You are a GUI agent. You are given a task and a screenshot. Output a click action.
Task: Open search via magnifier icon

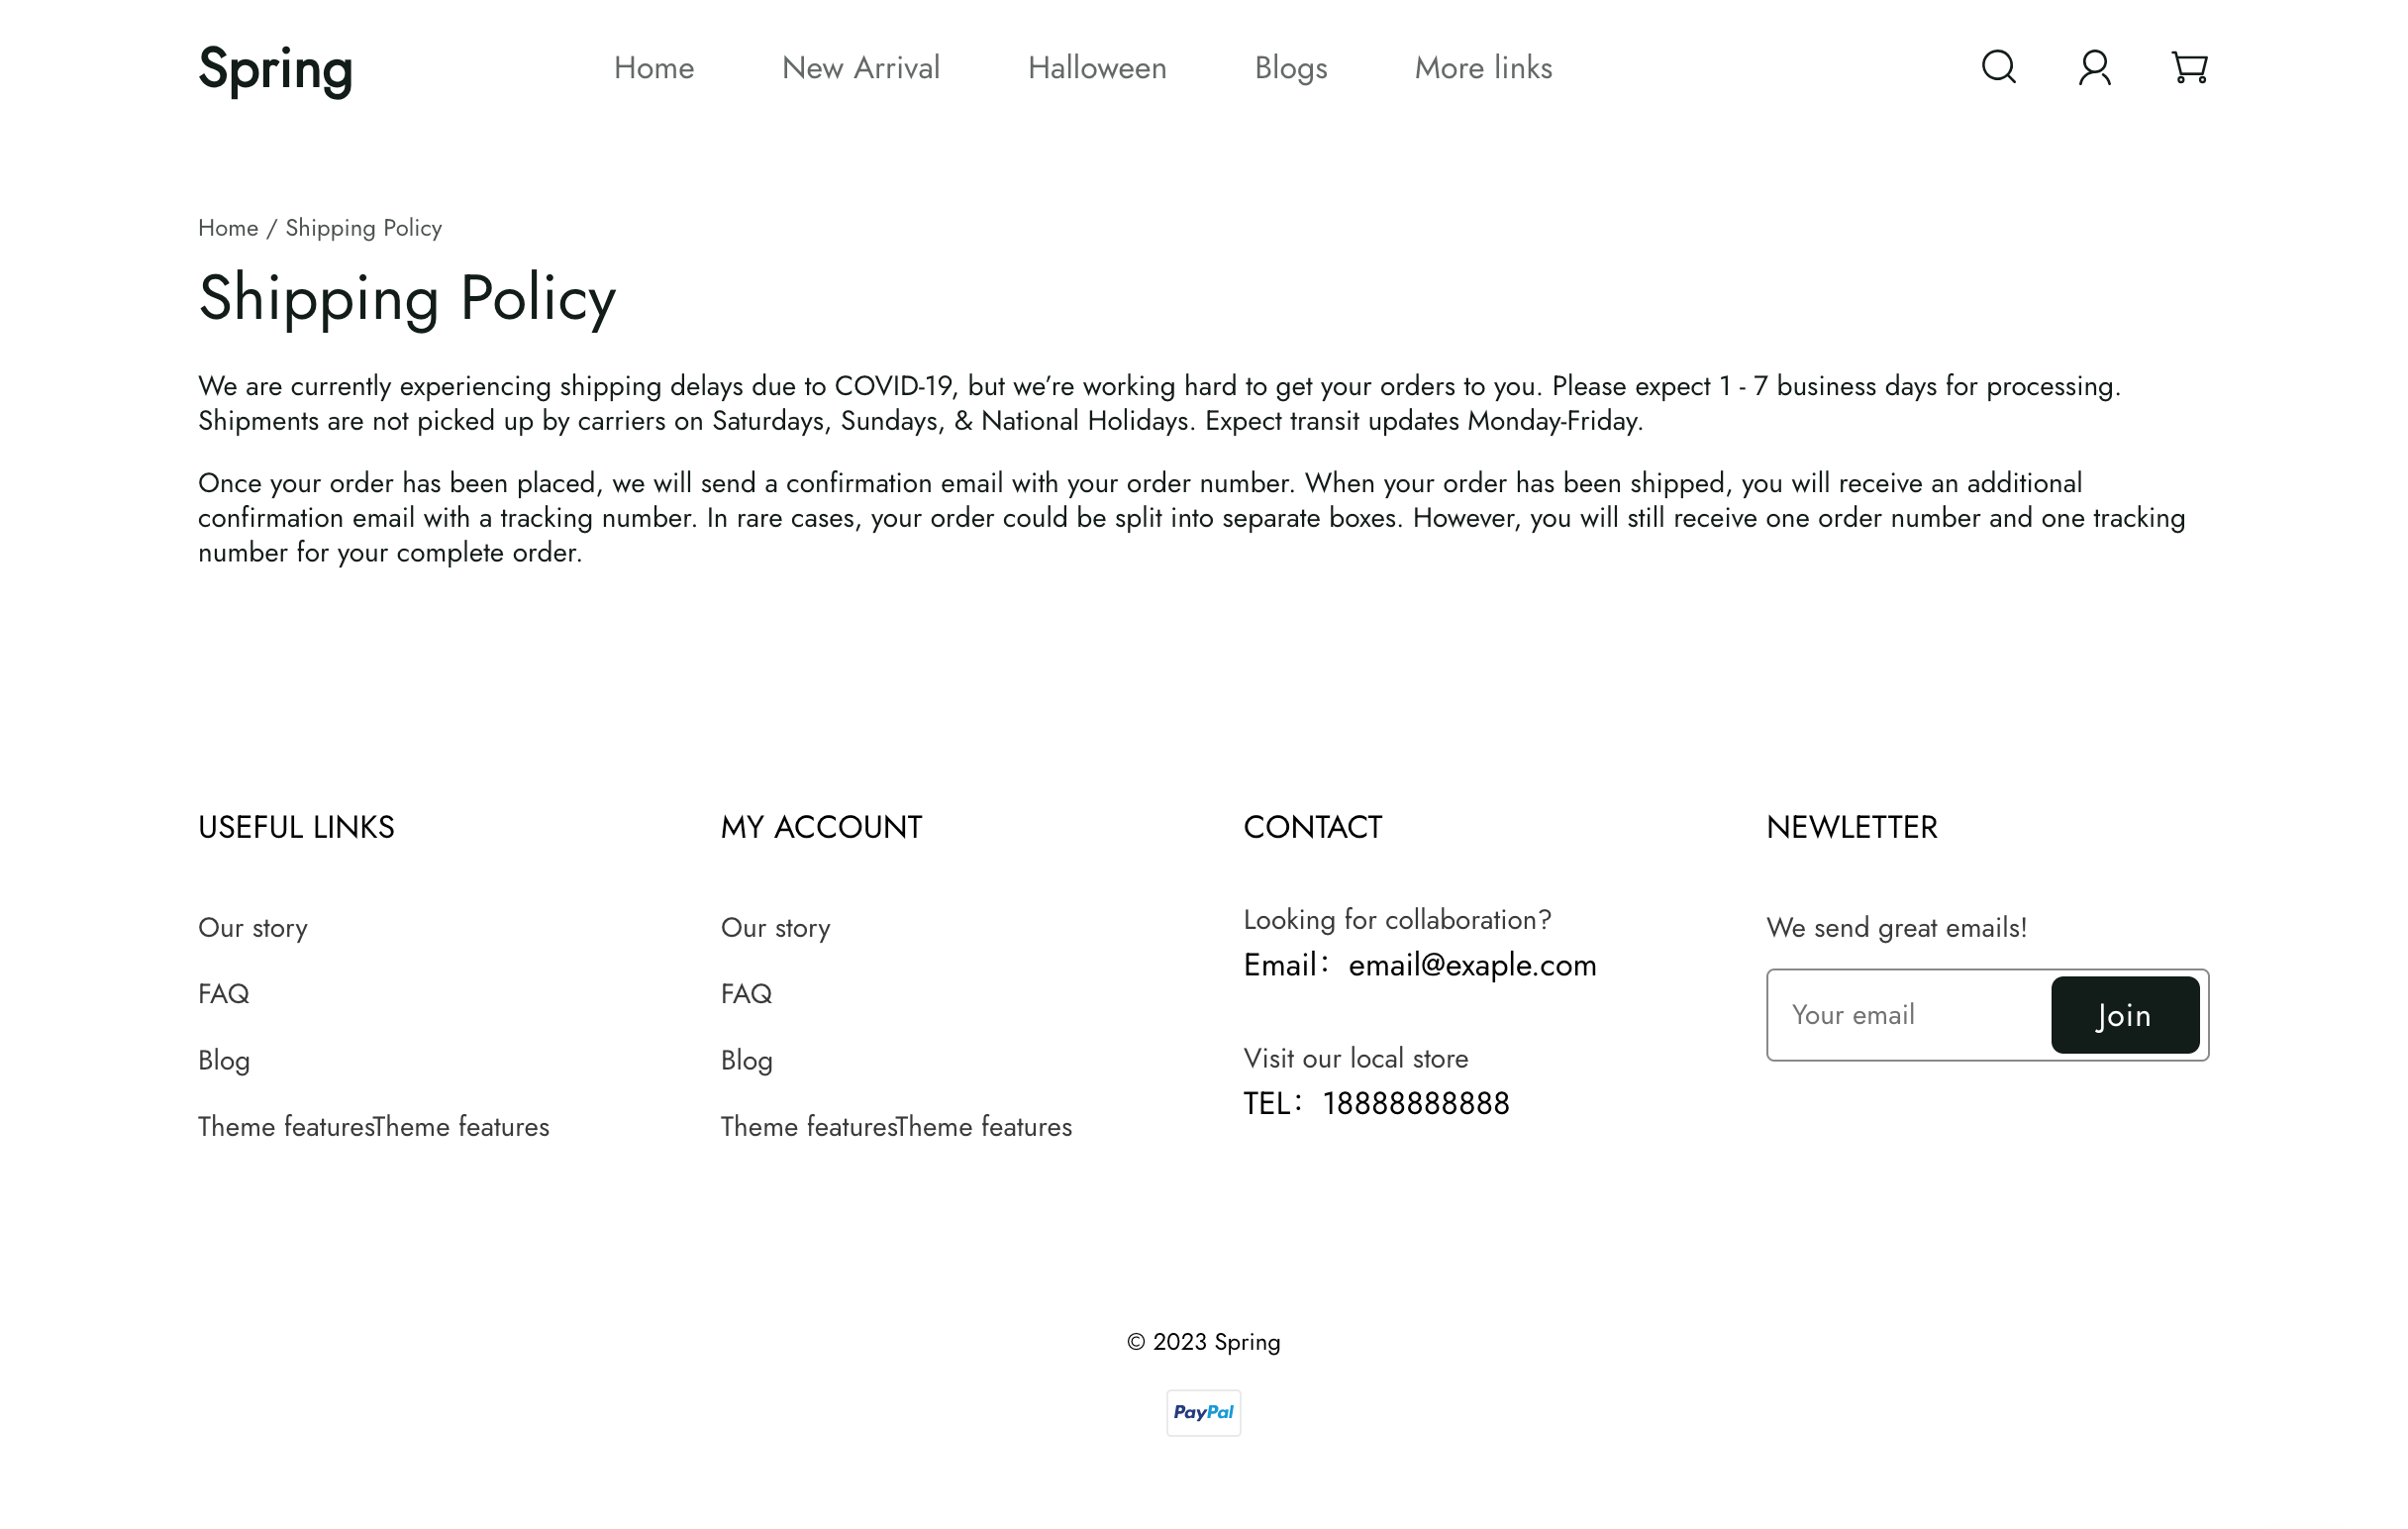coord(1998,68)
